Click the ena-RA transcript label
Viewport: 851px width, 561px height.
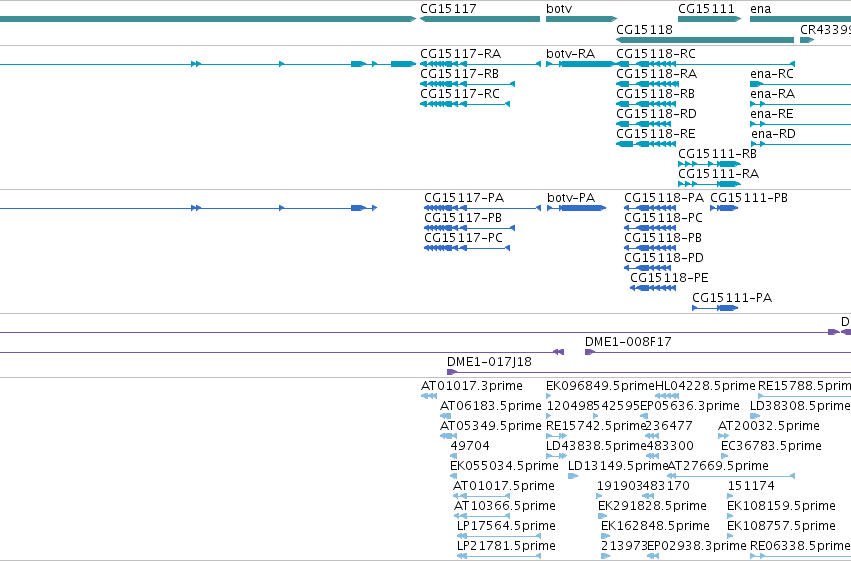pos(772,94)
